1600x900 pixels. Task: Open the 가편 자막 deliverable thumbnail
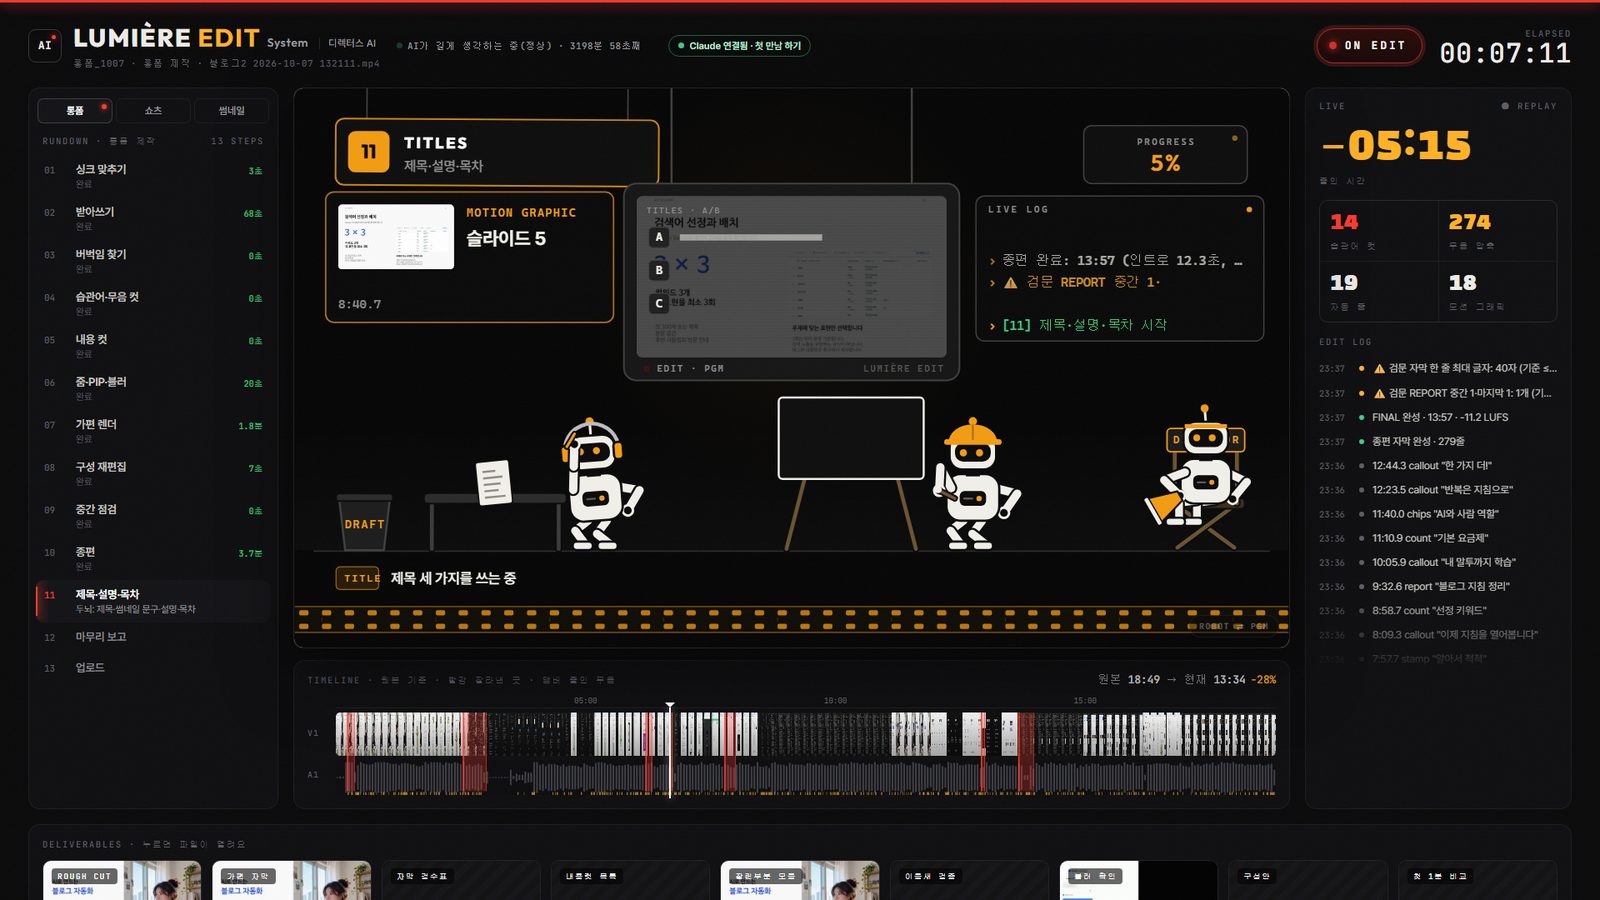click(291, 880)
